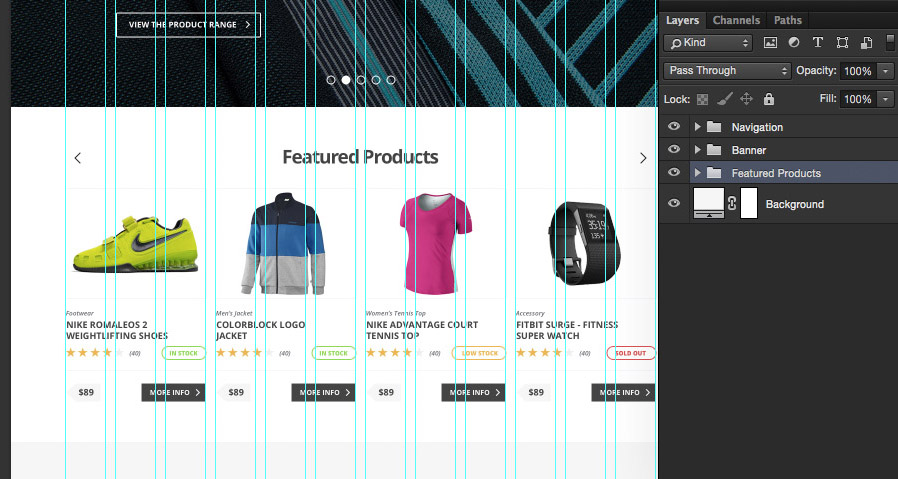Select the fifth banner slider dot
The image size is (898, 479).
[391, 80]
